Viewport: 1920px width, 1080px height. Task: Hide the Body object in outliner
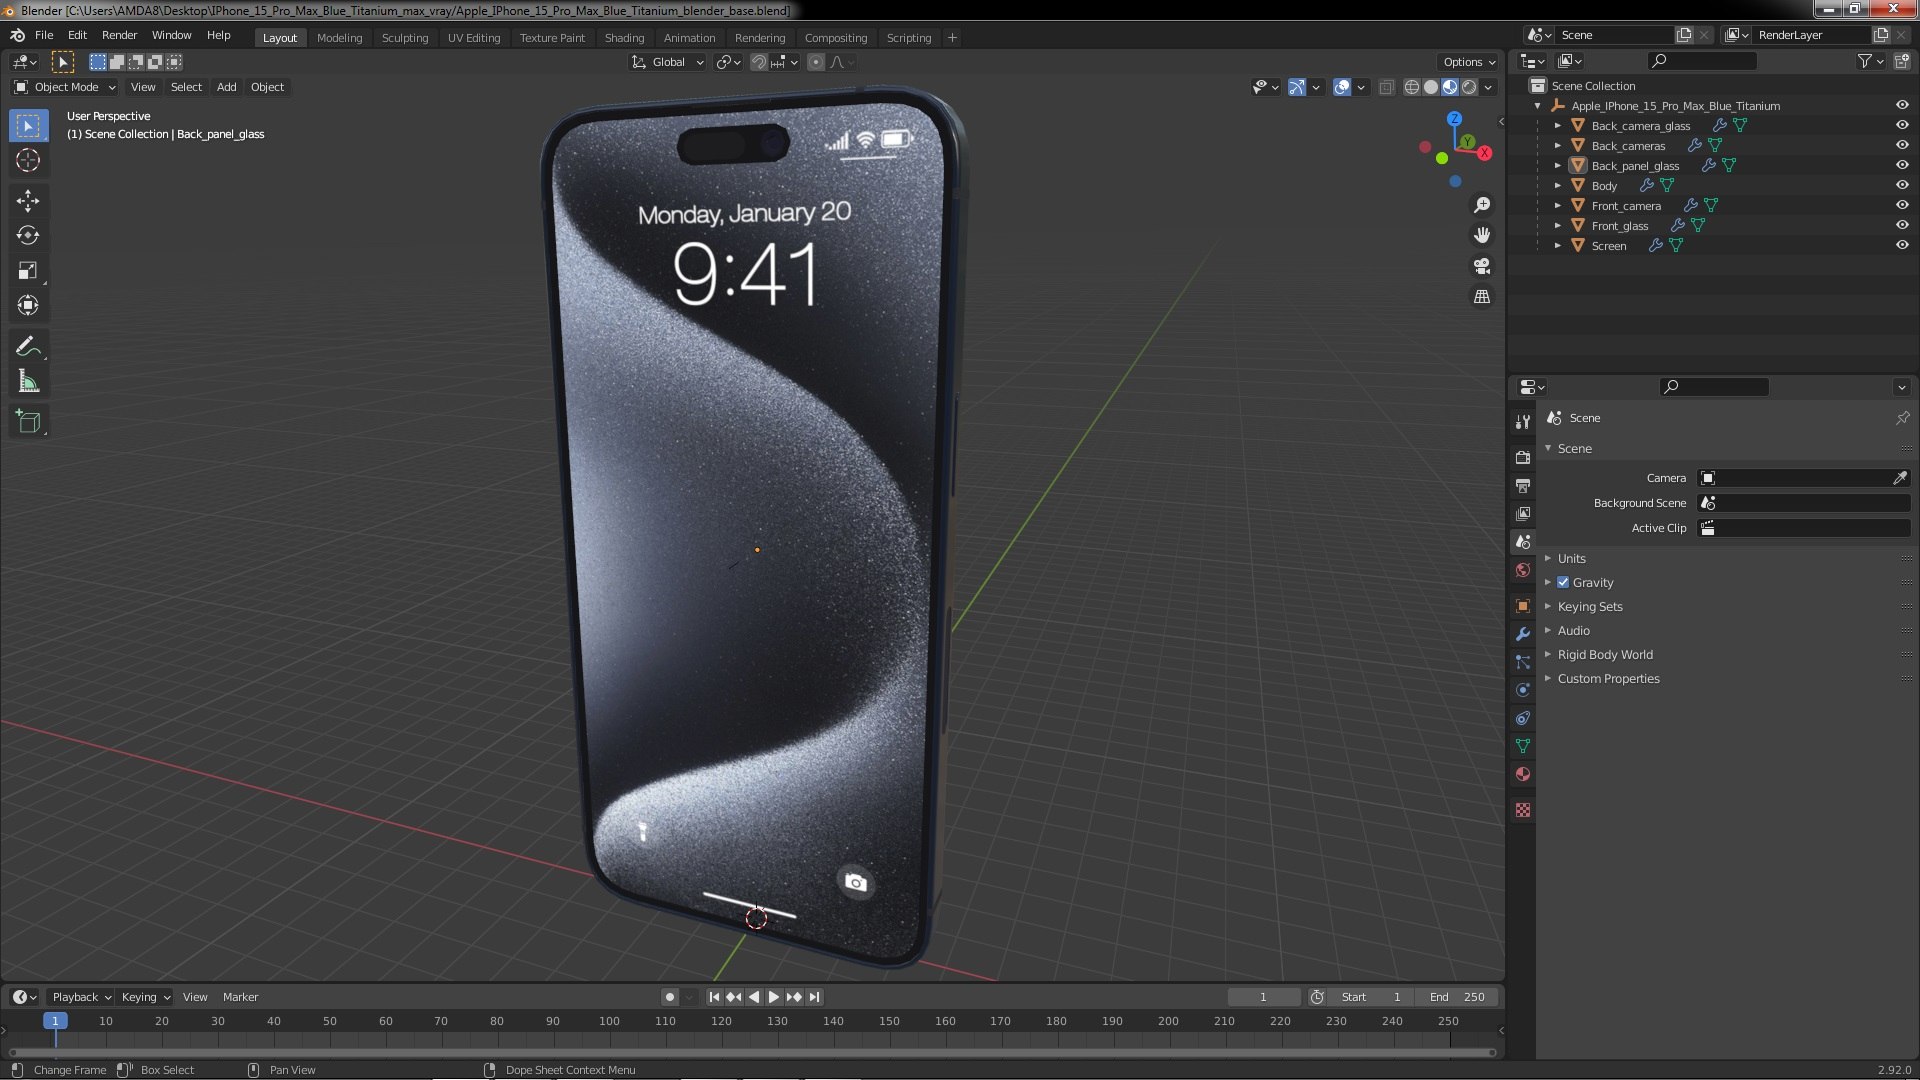(x=1902, y=185)
